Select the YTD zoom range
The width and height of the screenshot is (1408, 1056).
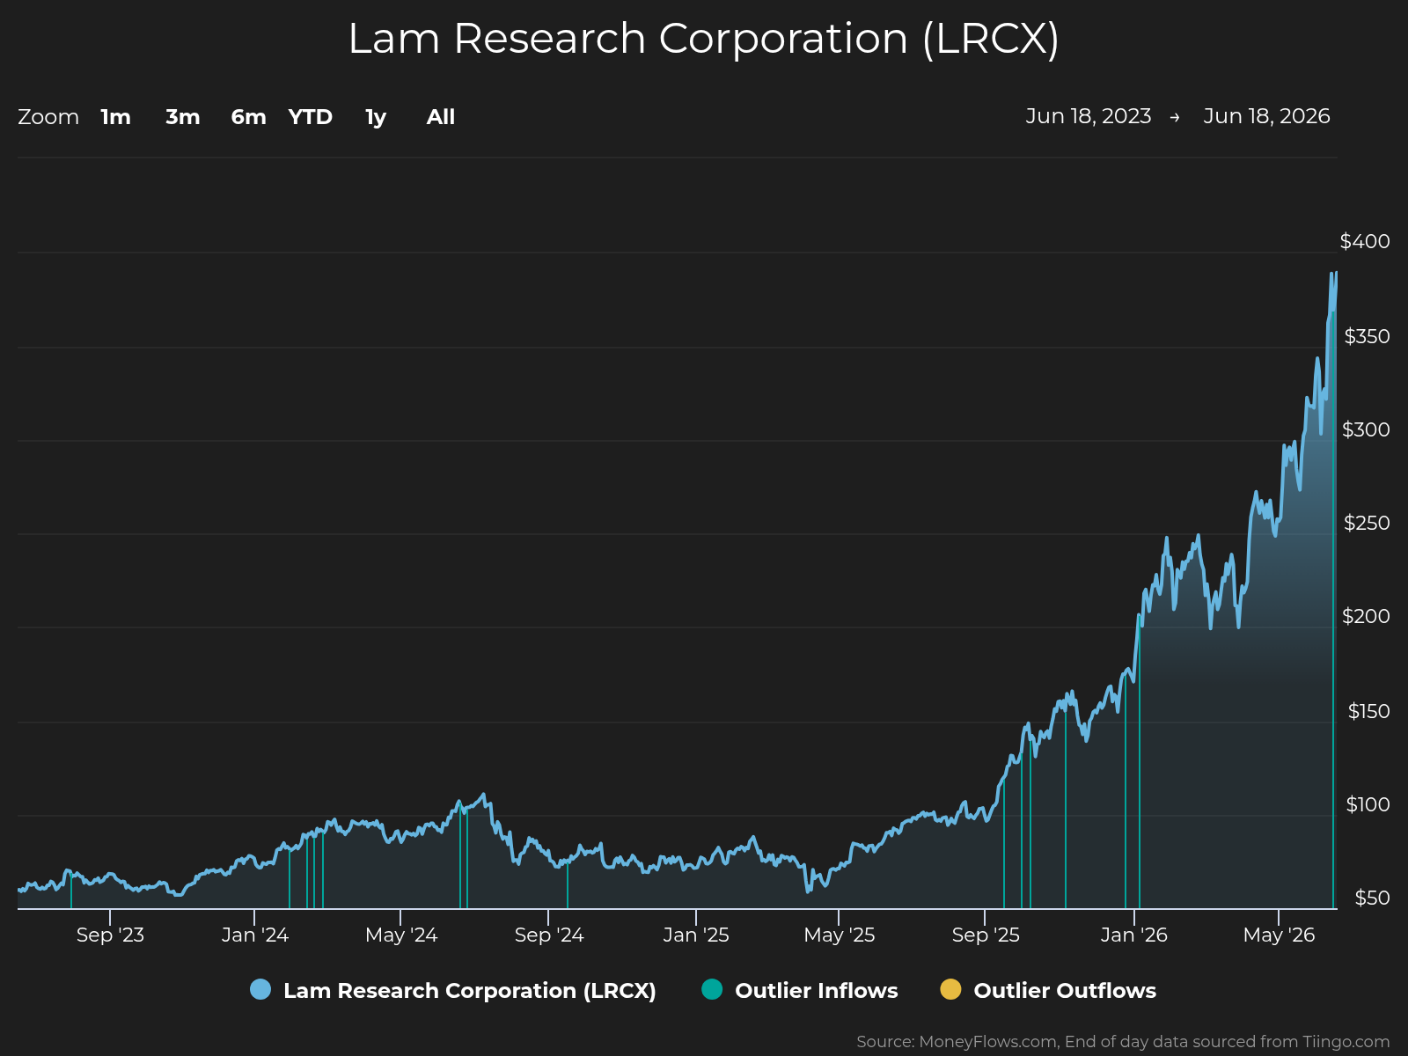coord(310,117)
